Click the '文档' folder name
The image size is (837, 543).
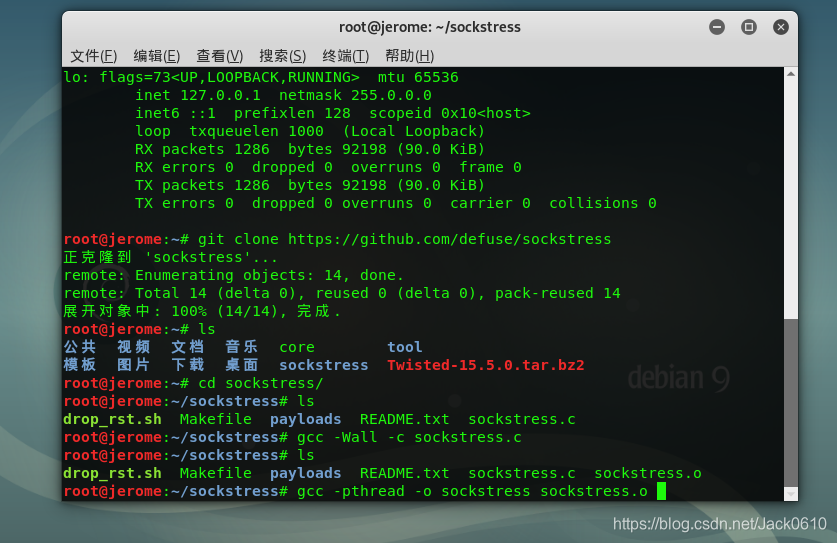point(187,347)
